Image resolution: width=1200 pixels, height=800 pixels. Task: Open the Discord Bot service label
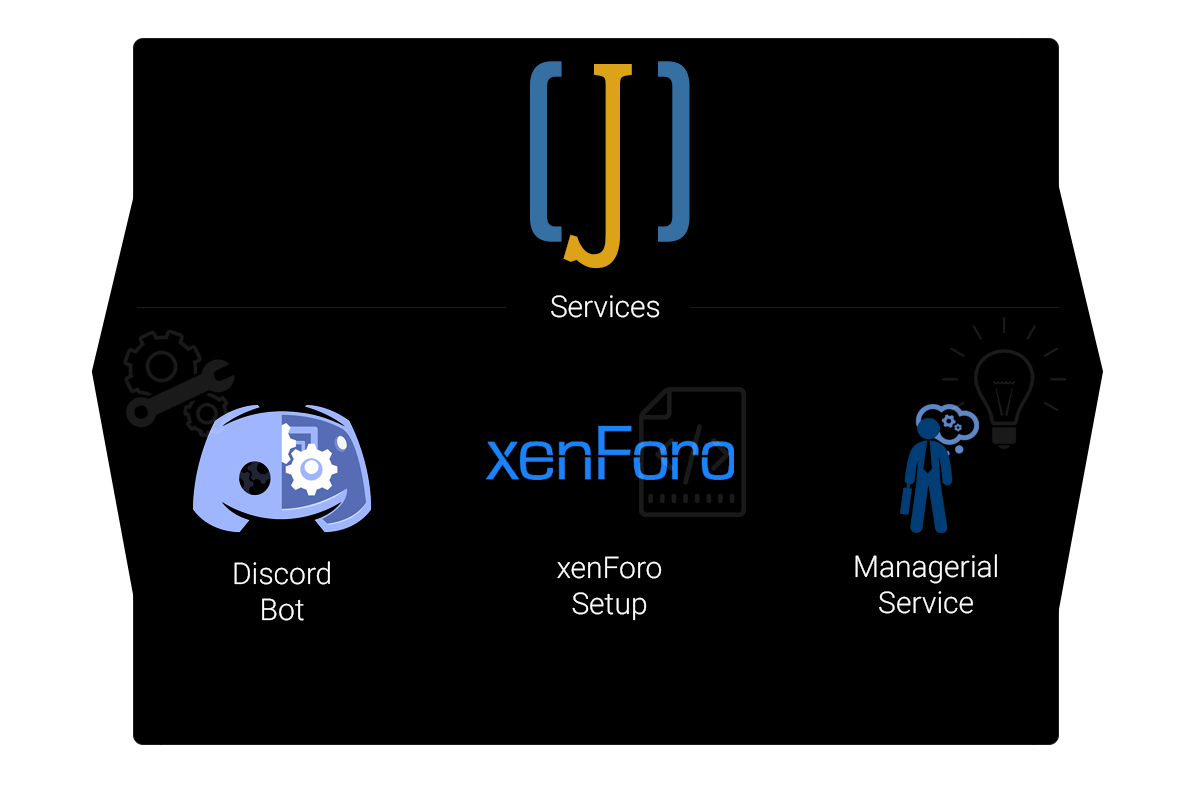coord(282,592)
